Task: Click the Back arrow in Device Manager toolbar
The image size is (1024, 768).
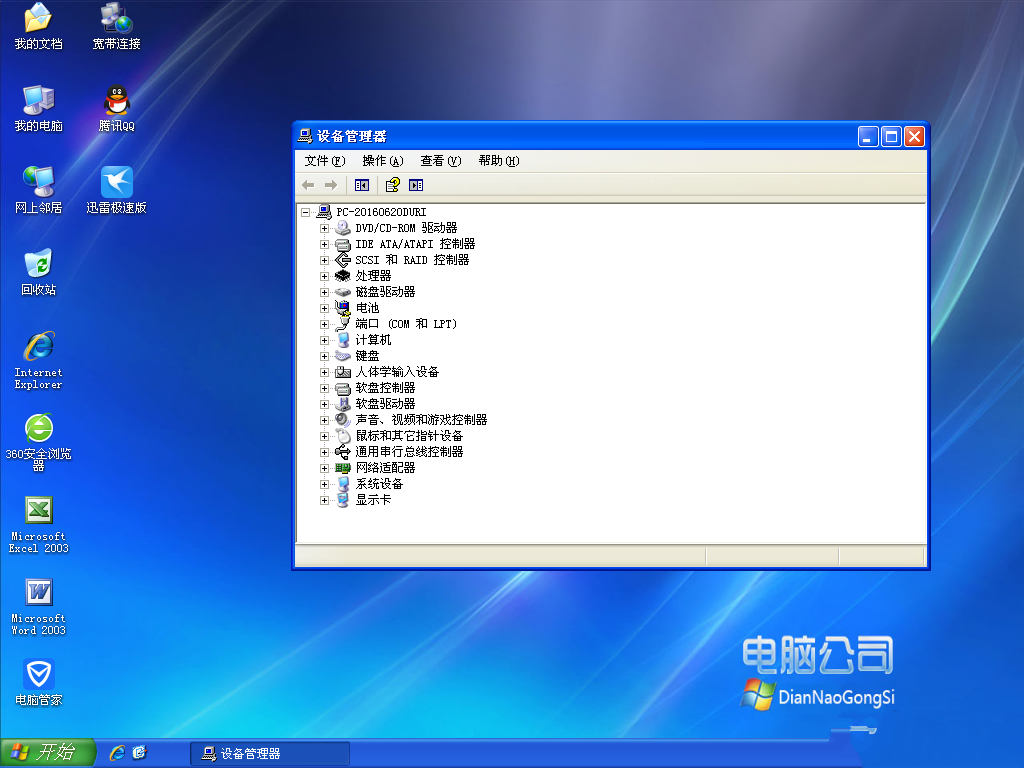Action: point(308,185)
